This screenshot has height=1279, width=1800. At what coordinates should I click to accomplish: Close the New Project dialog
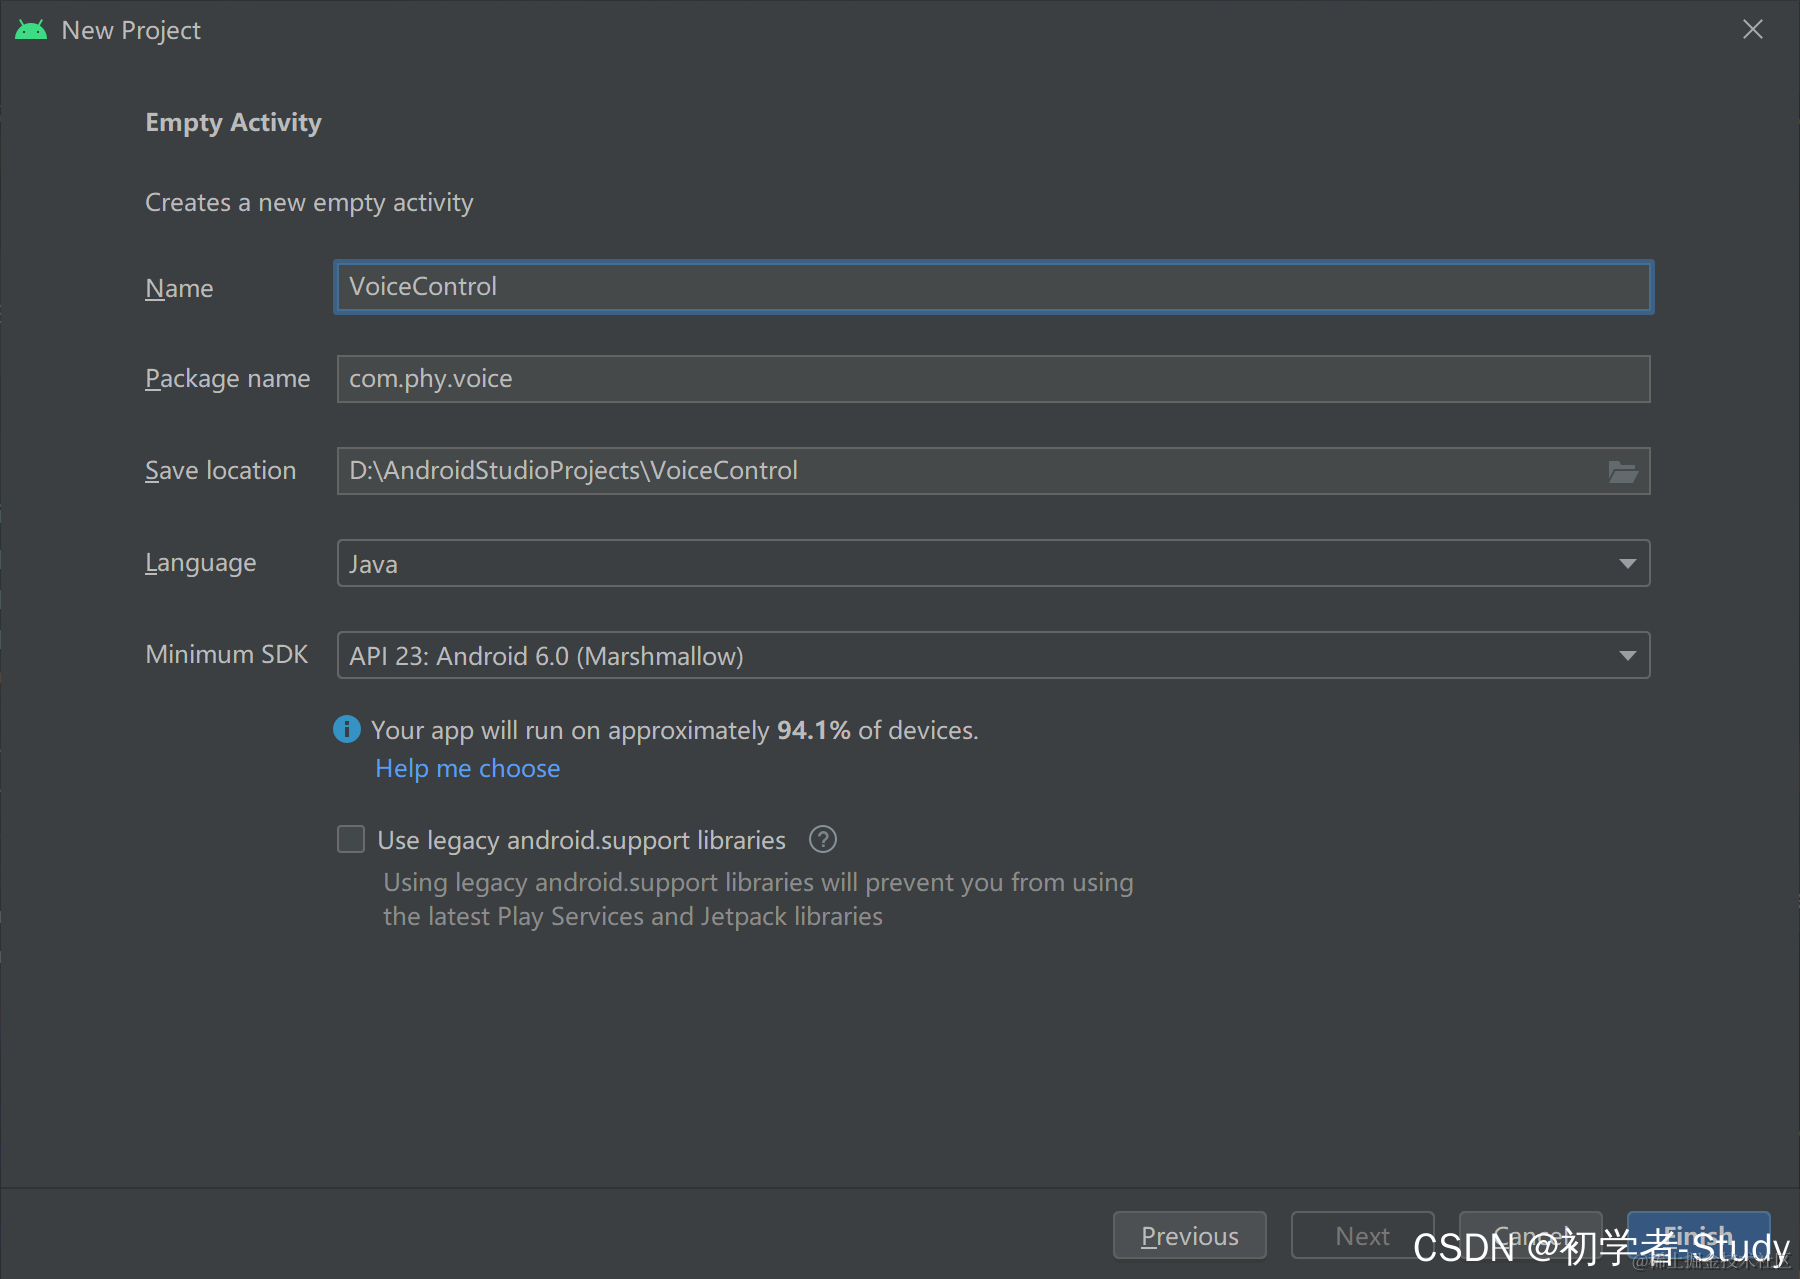click(x=1752, y=30)
